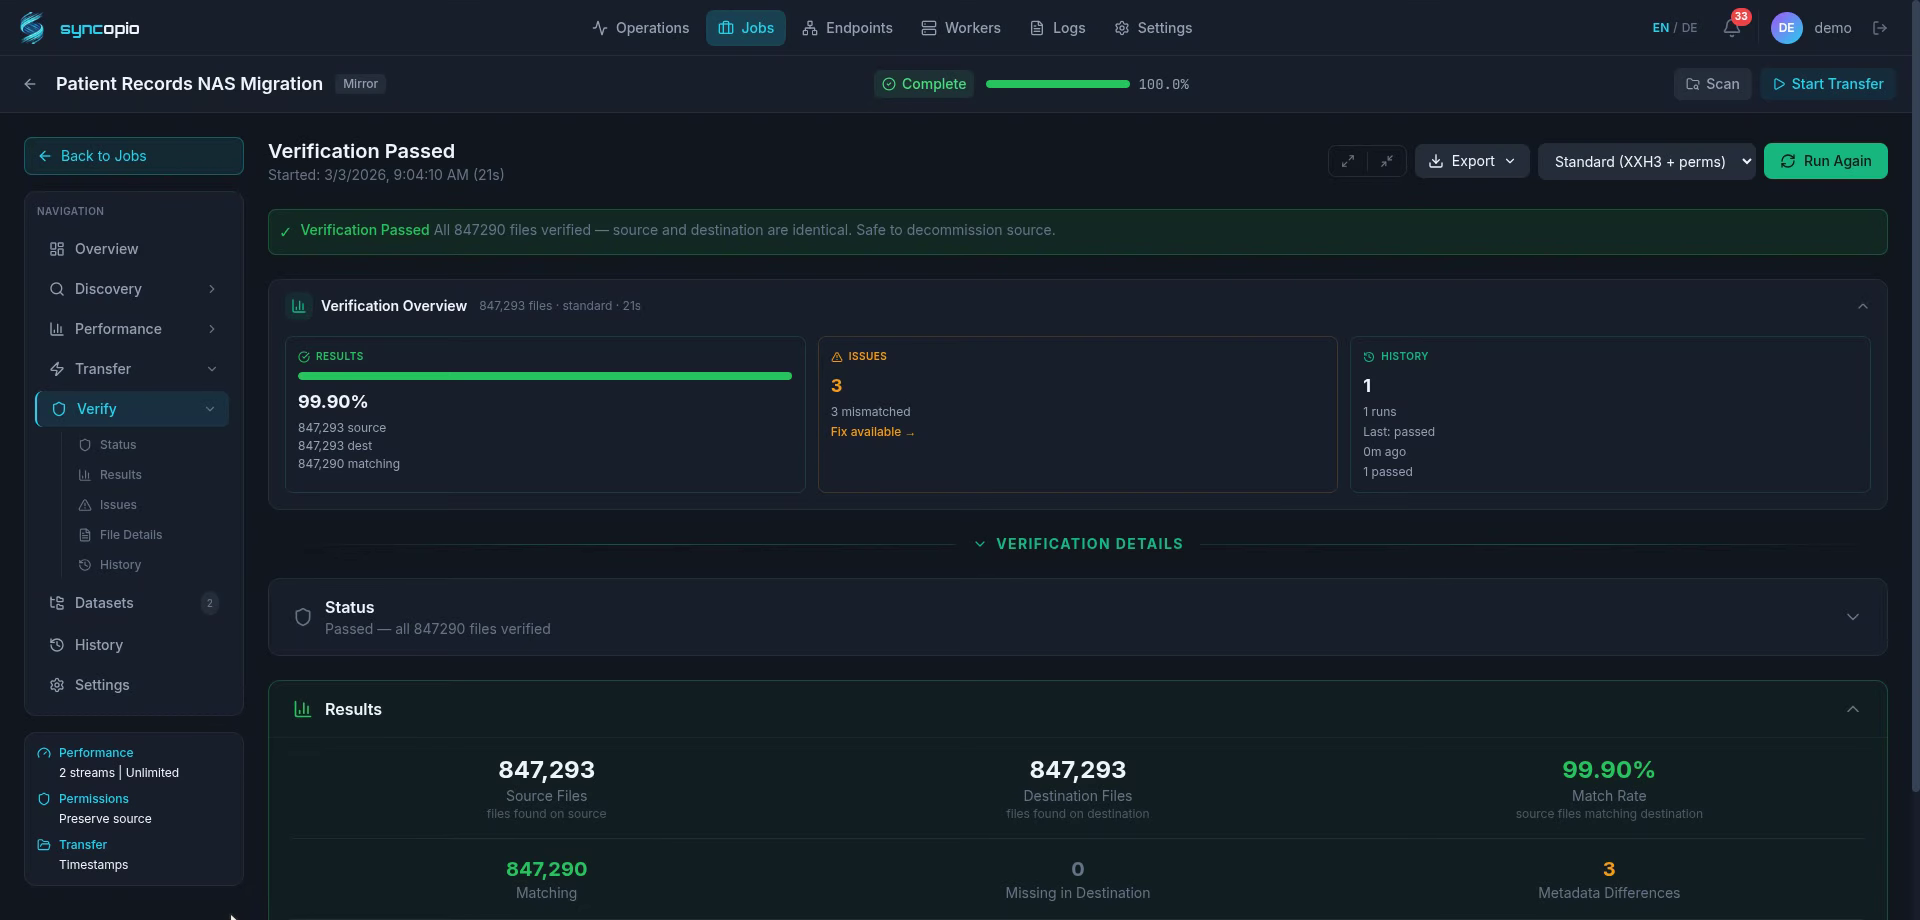Collapse all sections icon button
The width and height of the screenshot is (1920, 920).
1387,161
